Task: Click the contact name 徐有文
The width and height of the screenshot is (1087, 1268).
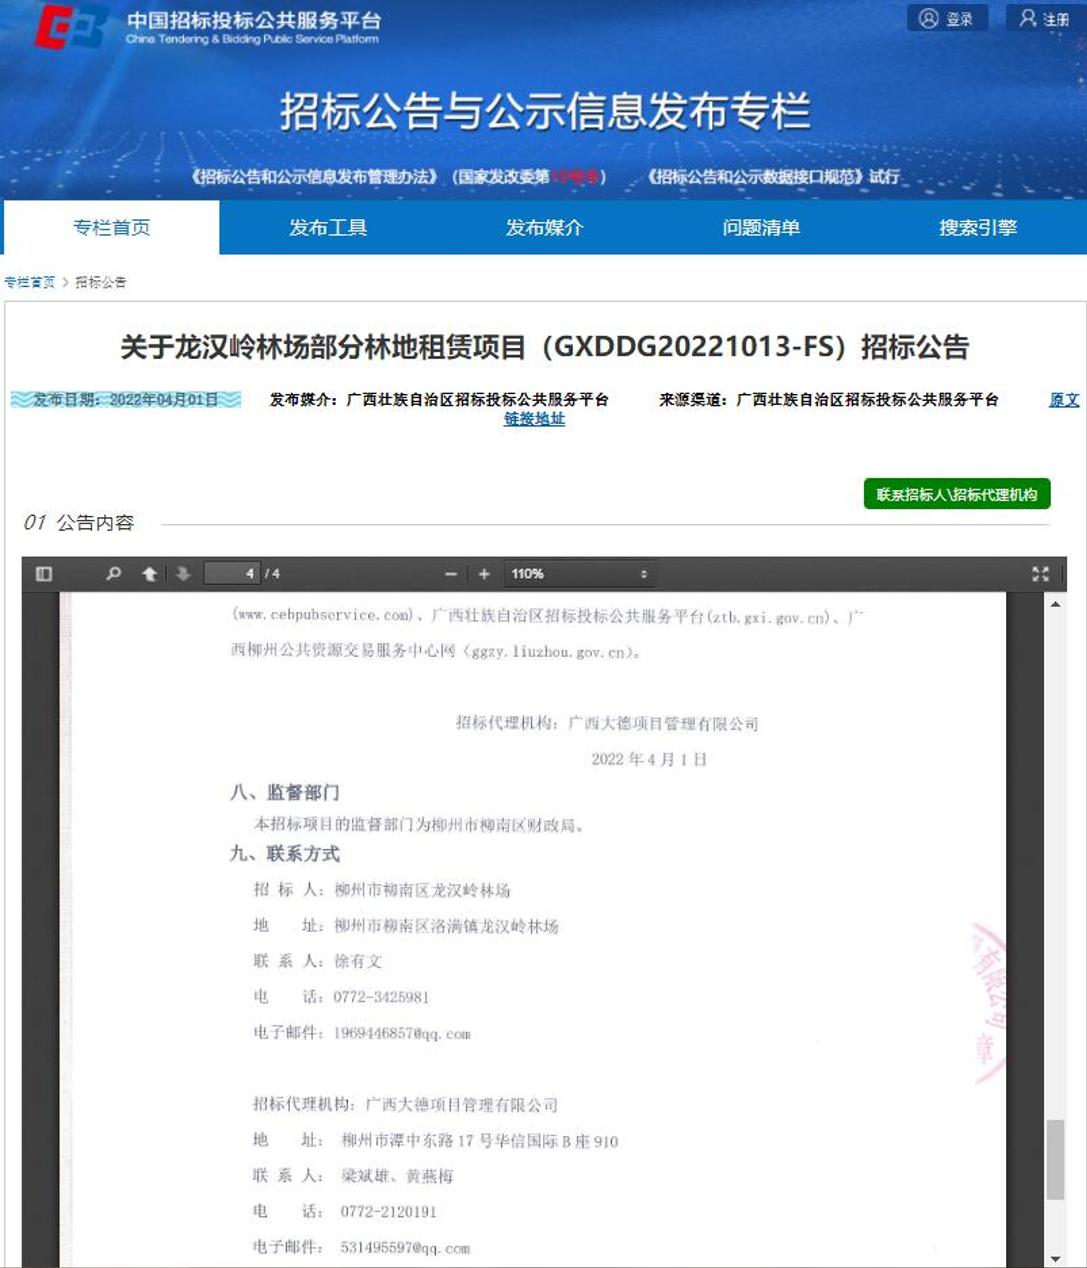Action: pos(358,961)
